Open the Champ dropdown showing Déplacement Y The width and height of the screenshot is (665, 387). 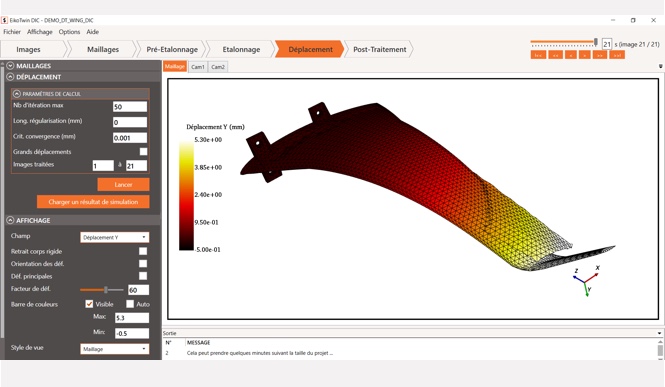click(115, 237)
